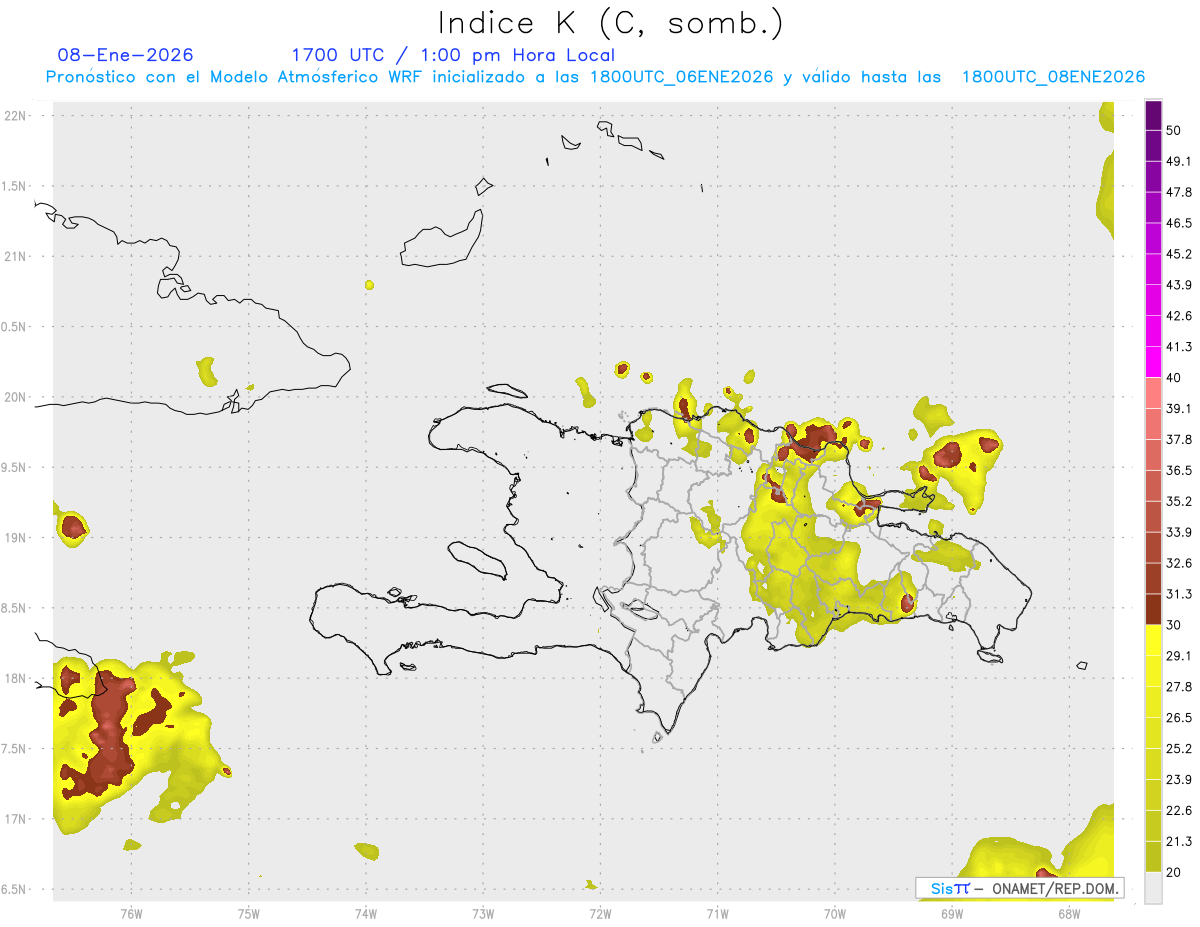Click the "70W" longitude label
The image size is (1200, 927).
[x=835, y=913]
